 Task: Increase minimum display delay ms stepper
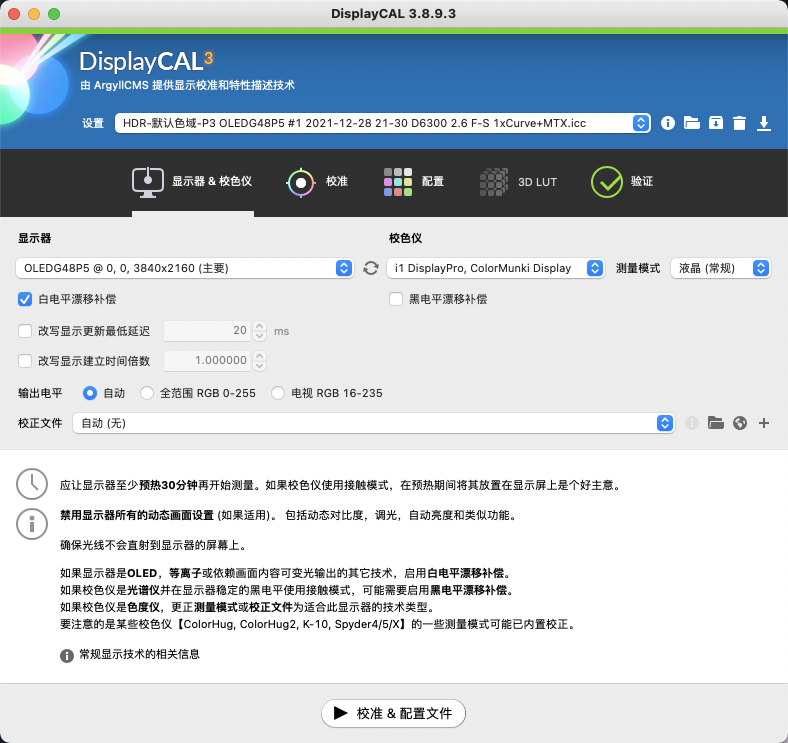click(x=259, y=326)
